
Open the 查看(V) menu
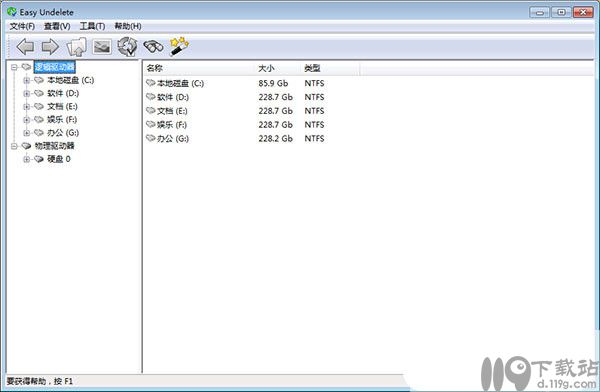[57, 26]
